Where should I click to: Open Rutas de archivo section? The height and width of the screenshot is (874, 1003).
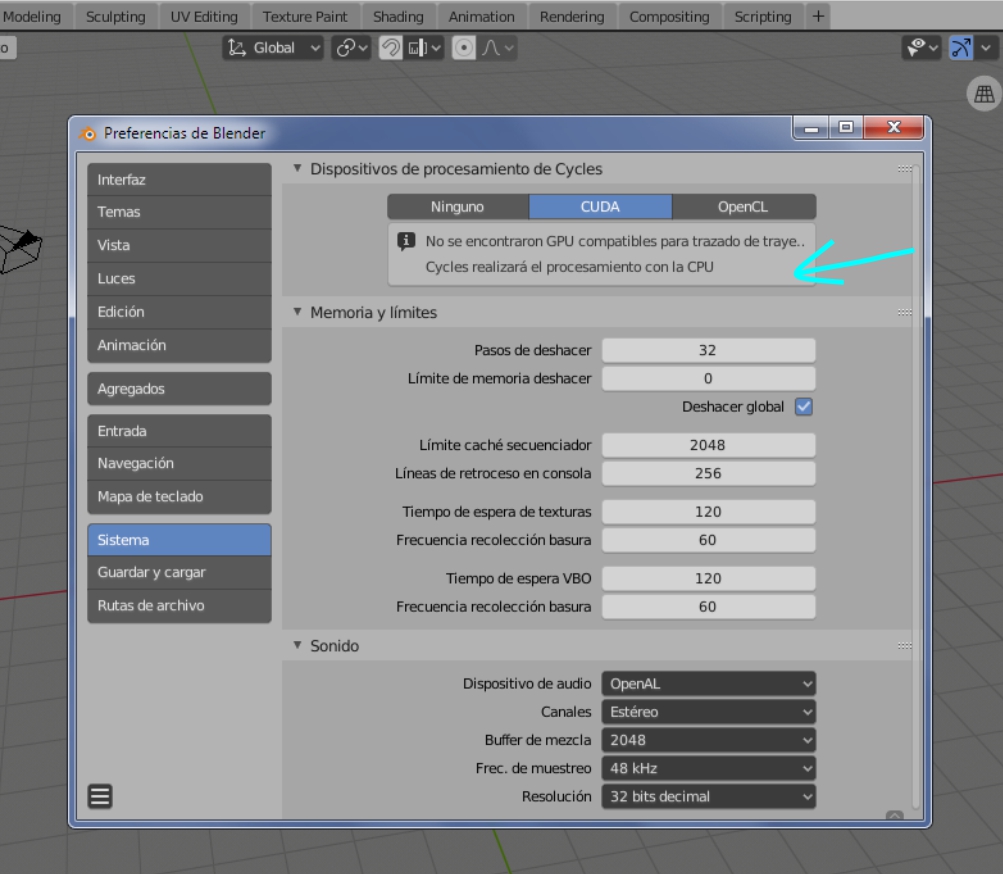pos(179,605)
